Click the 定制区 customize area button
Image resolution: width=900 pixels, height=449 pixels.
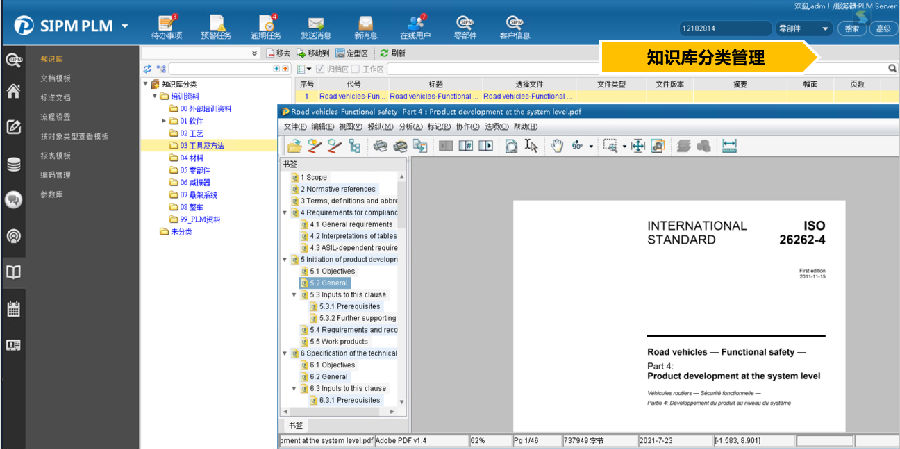pyautogui.click(x=351, y=53)
